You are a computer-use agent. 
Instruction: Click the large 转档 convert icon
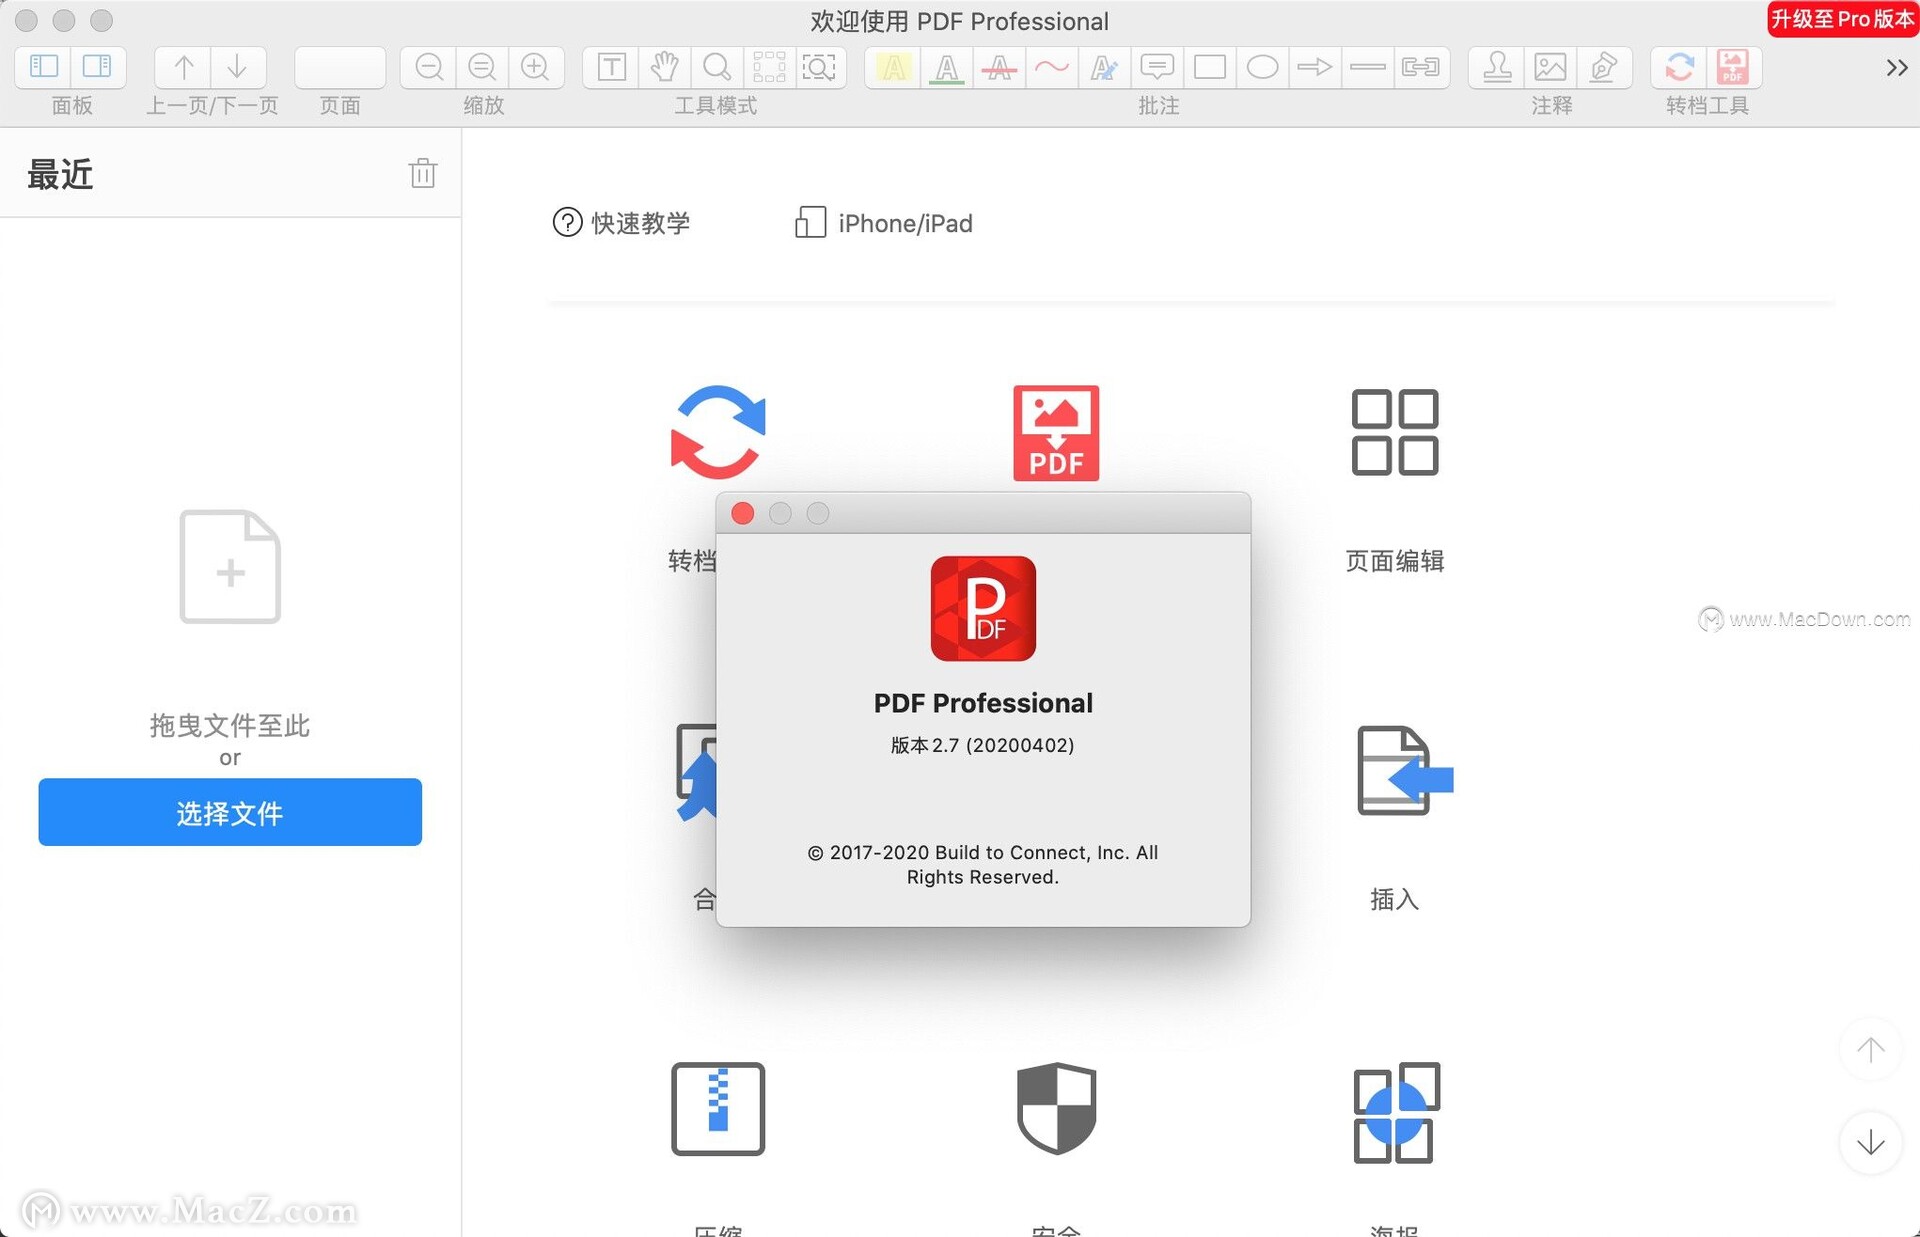pyautogui.click(x=718, y=432)
